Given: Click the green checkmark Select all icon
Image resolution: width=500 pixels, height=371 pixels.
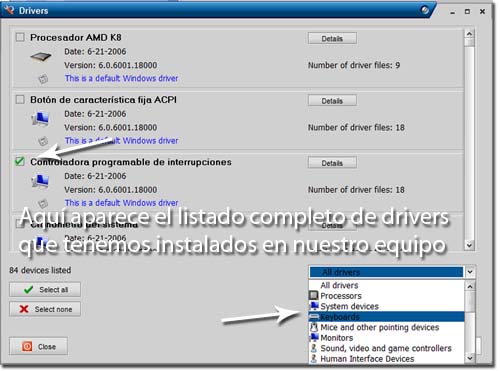Looking at the screenshot, I should point(29,289).
